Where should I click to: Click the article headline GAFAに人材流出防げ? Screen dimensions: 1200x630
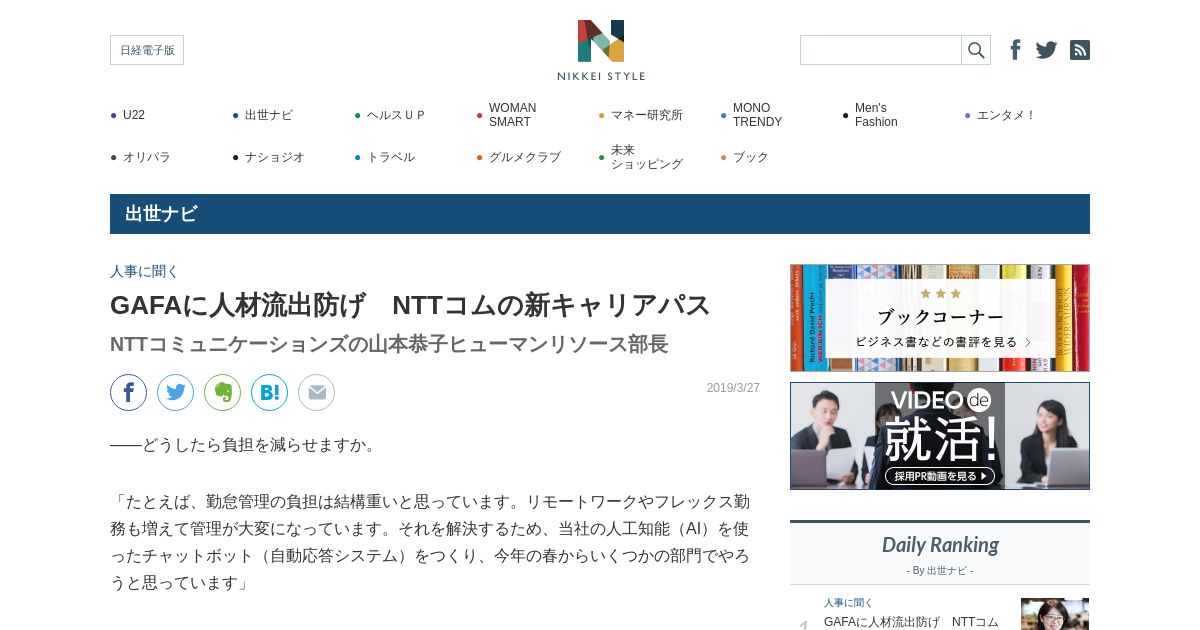tap(410, 305)
